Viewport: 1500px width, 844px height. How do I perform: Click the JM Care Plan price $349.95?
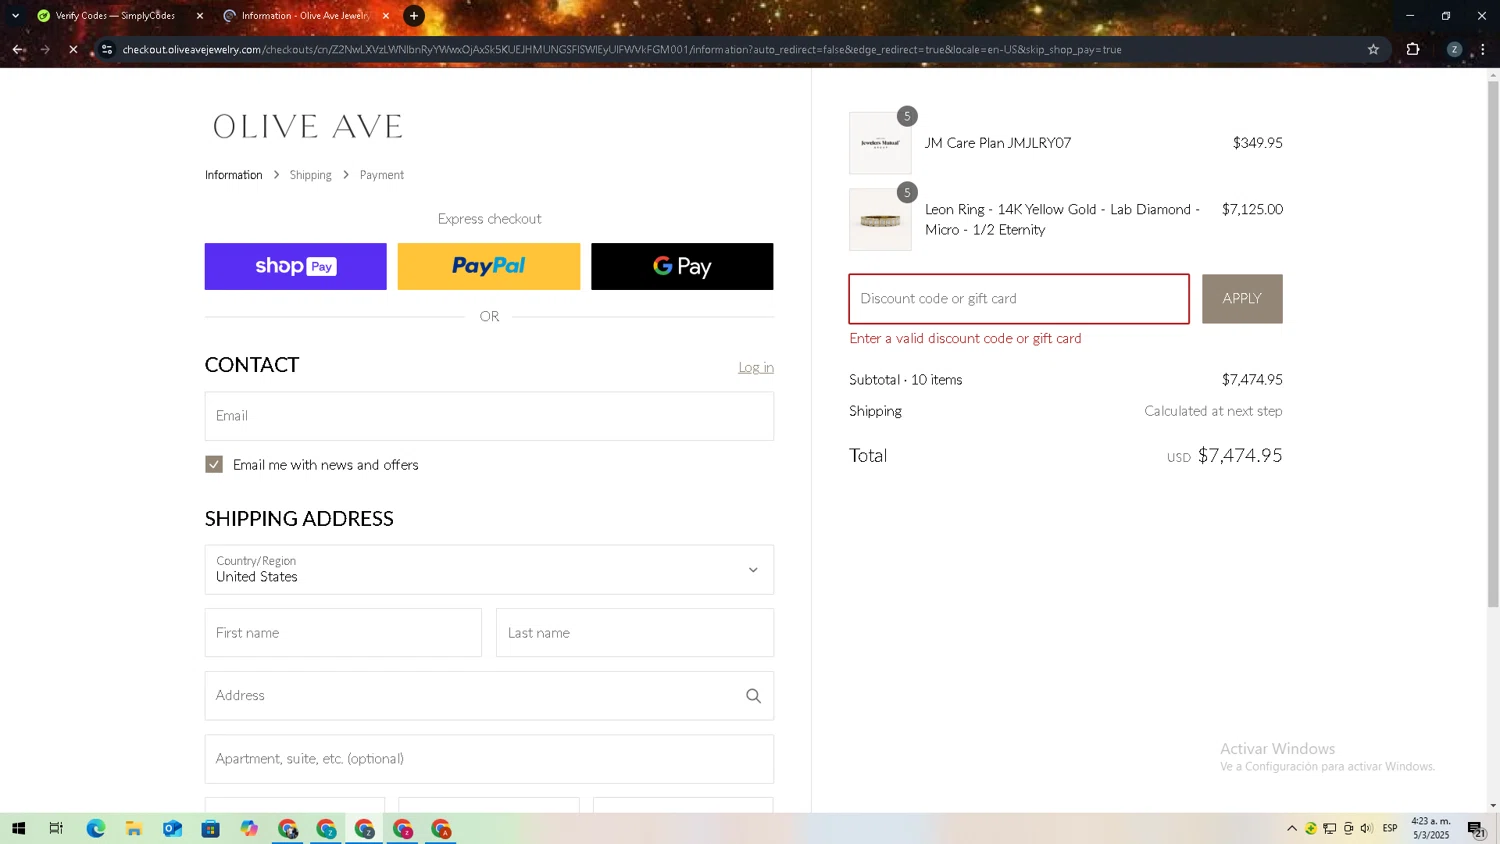(1258, 143)
